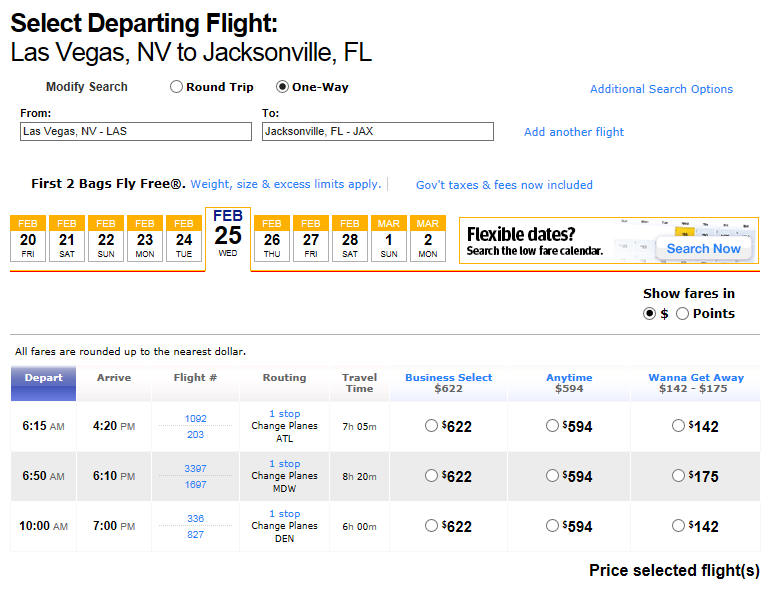Choose $594 Anytime fare for 10:00 AM flight
Viewport: 771px width, 599px height.
coord(552,526)
